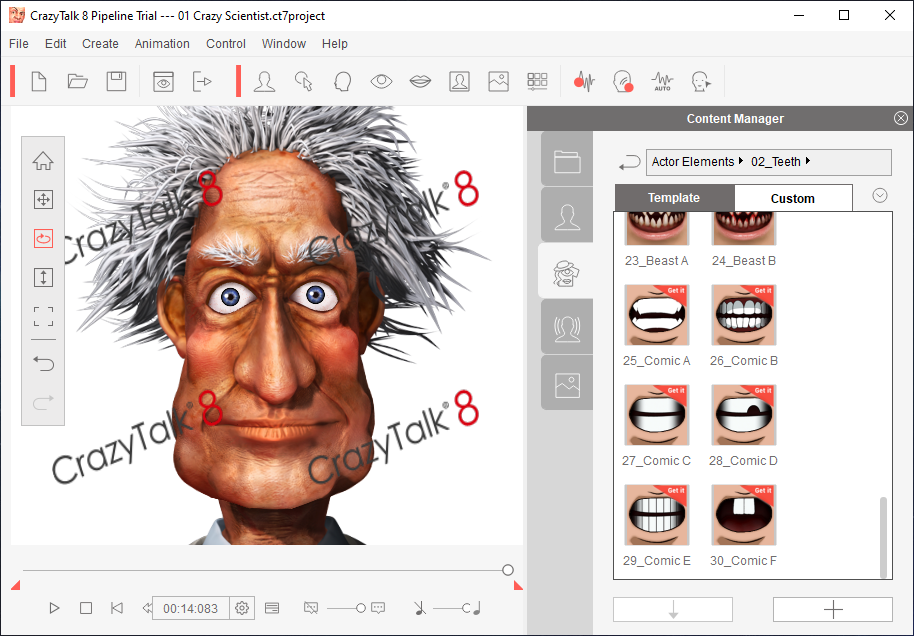Create a new project with the blank page icon
The image size is (914, 636).
[38, 81]
